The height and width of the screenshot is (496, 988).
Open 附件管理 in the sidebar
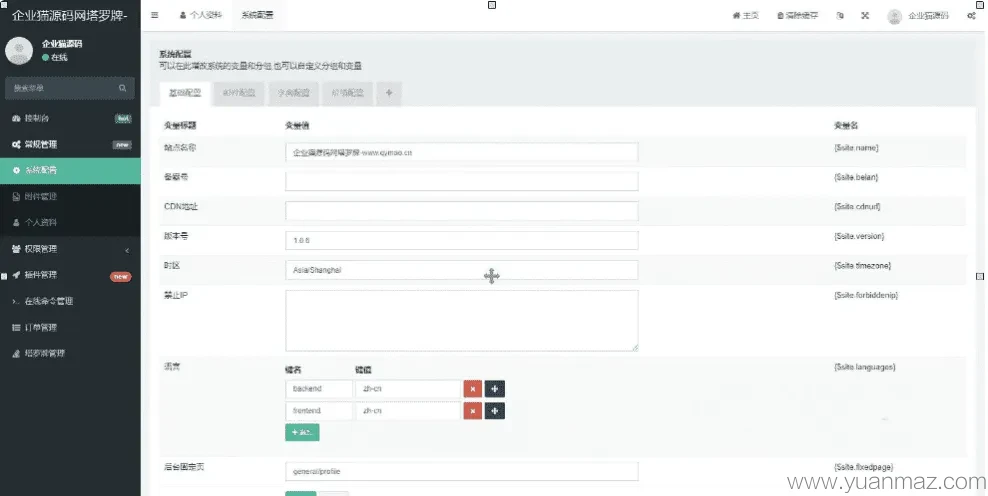tap(70, 197)
